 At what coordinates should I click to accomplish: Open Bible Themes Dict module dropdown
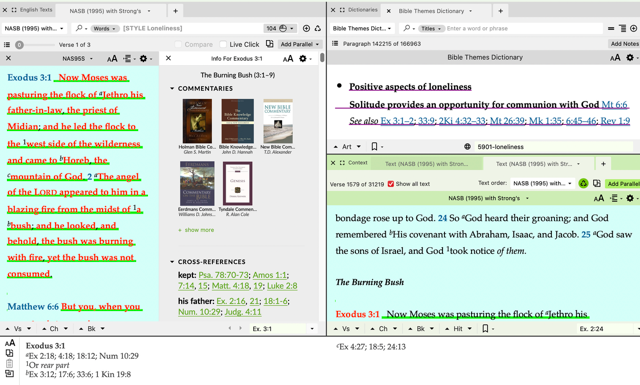[x=362, y=28]
